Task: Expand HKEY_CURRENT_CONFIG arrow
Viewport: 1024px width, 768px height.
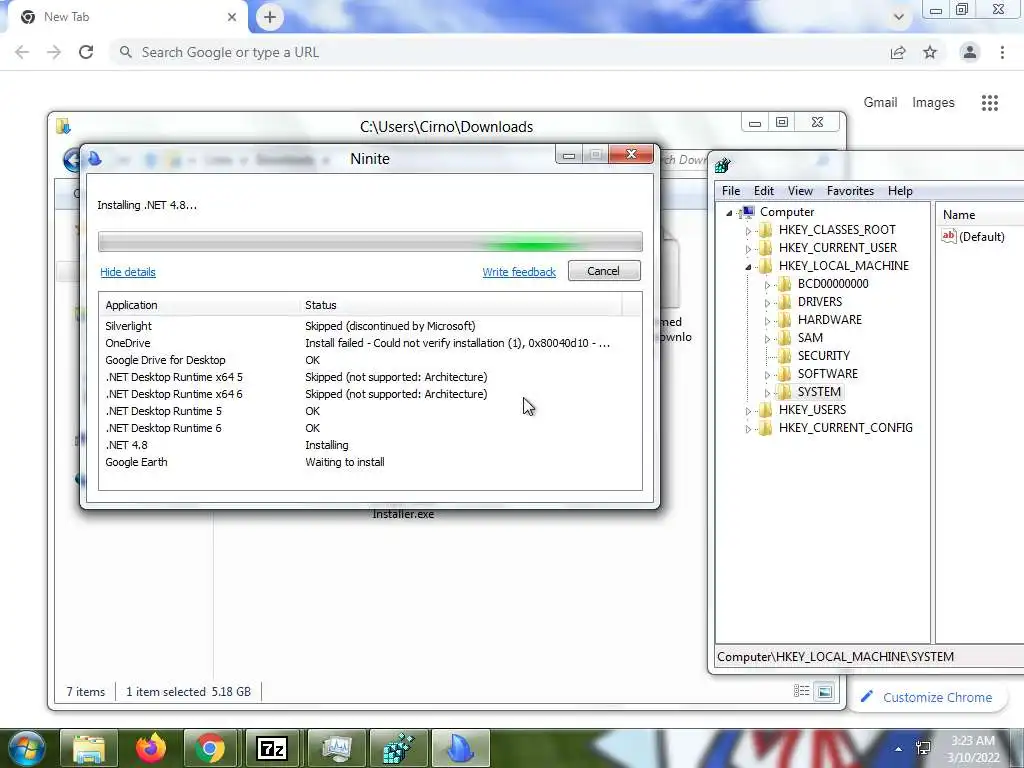Action: (x=748, y=429)
